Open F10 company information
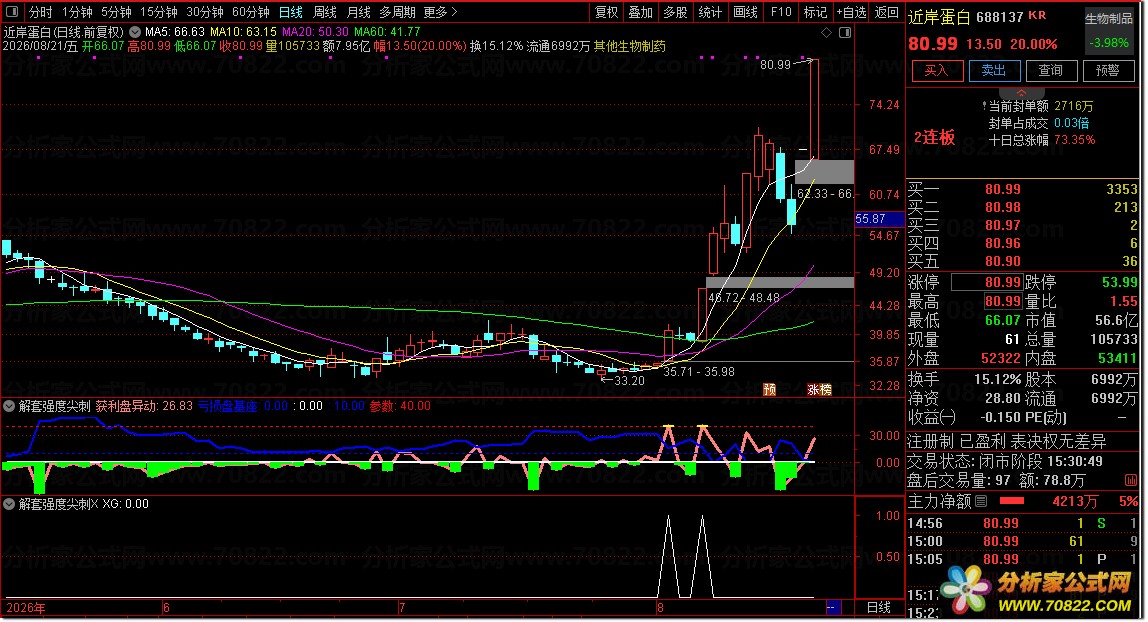Screen dimensions: 1148x622 click(780, 12)
